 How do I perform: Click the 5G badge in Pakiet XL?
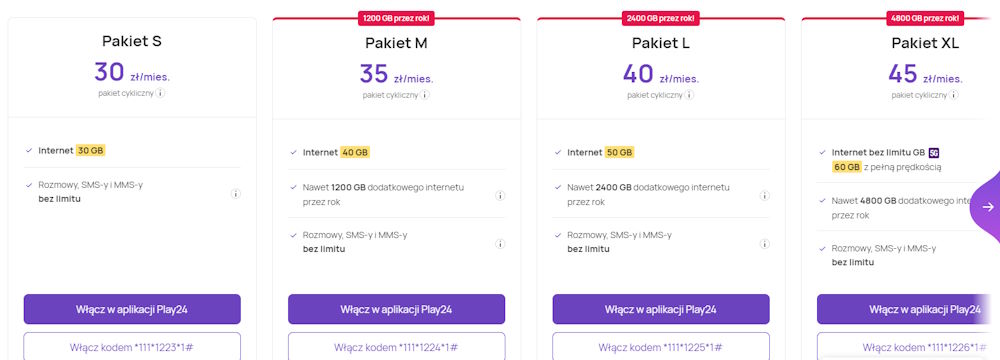point(934,153)
